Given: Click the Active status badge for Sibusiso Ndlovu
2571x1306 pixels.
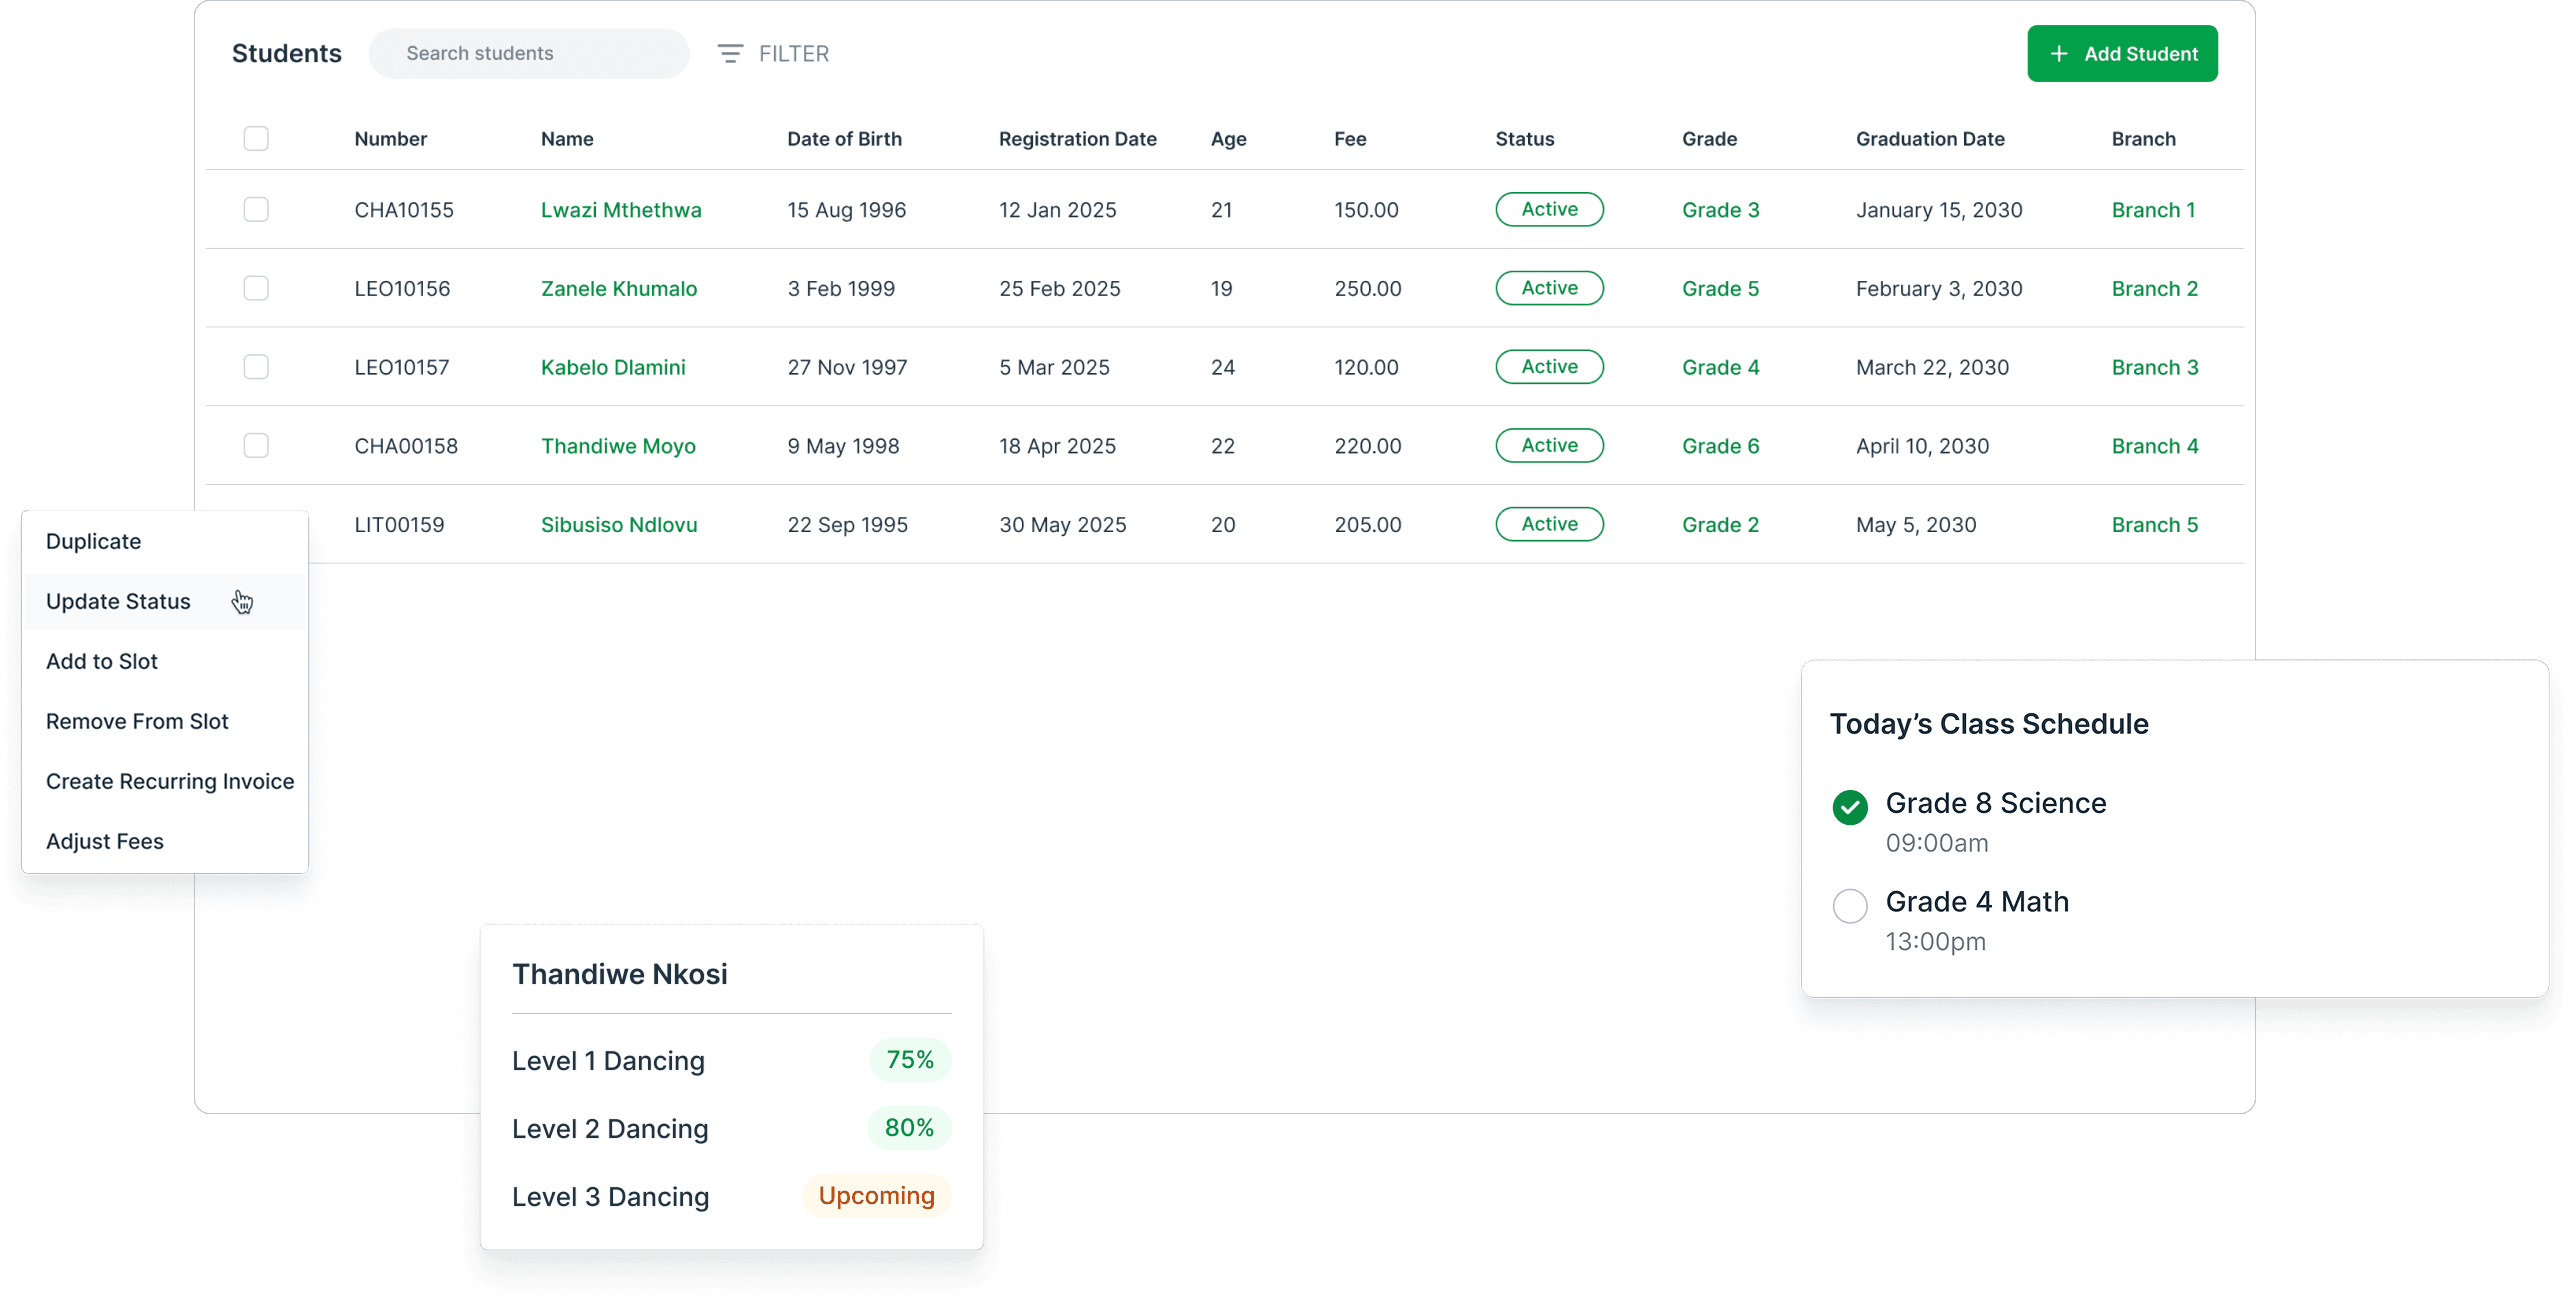Looking at the screenshot, I should (1548, 524).
